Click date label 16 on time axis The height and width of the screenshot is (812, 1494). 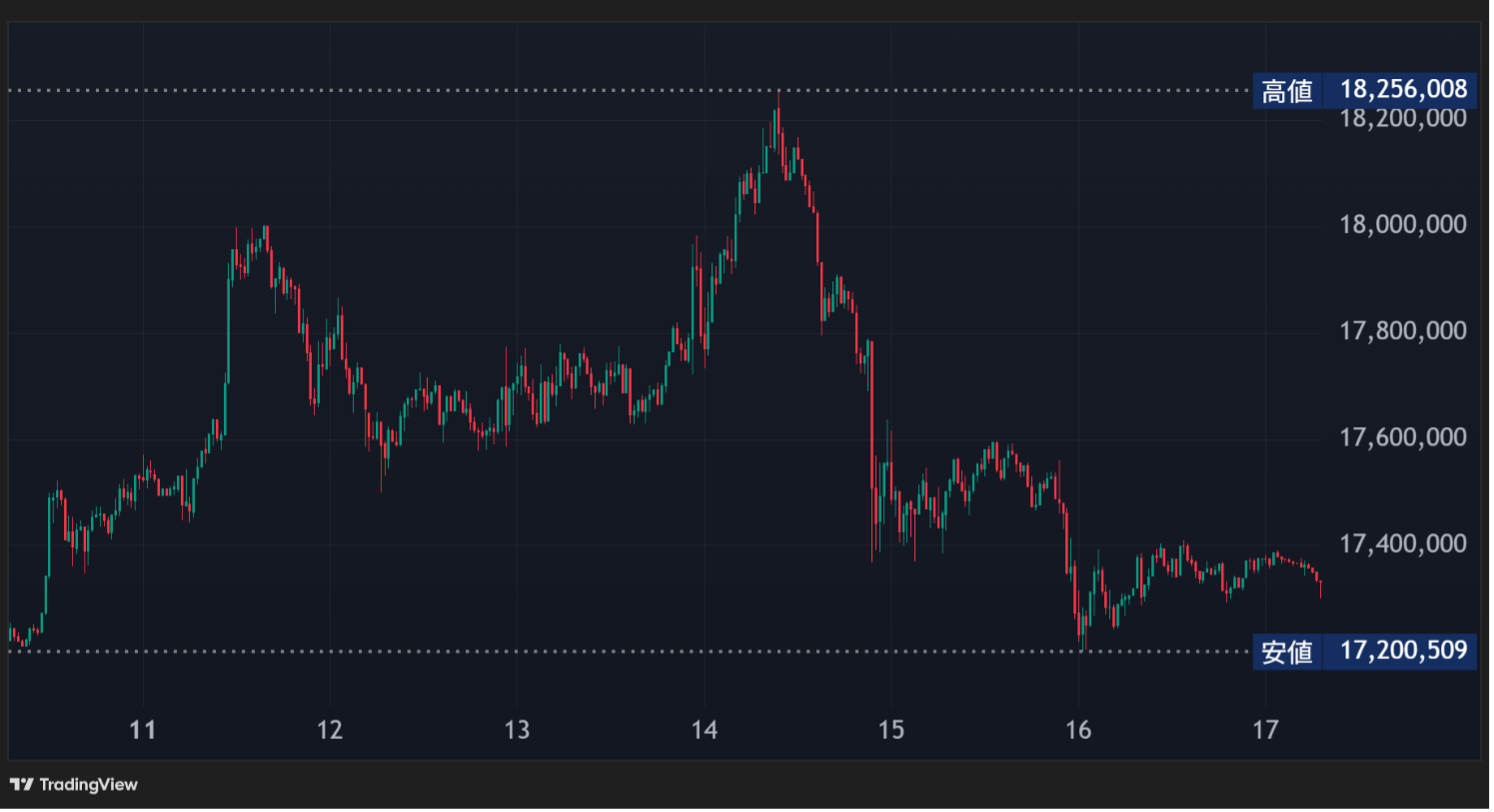1078,730
